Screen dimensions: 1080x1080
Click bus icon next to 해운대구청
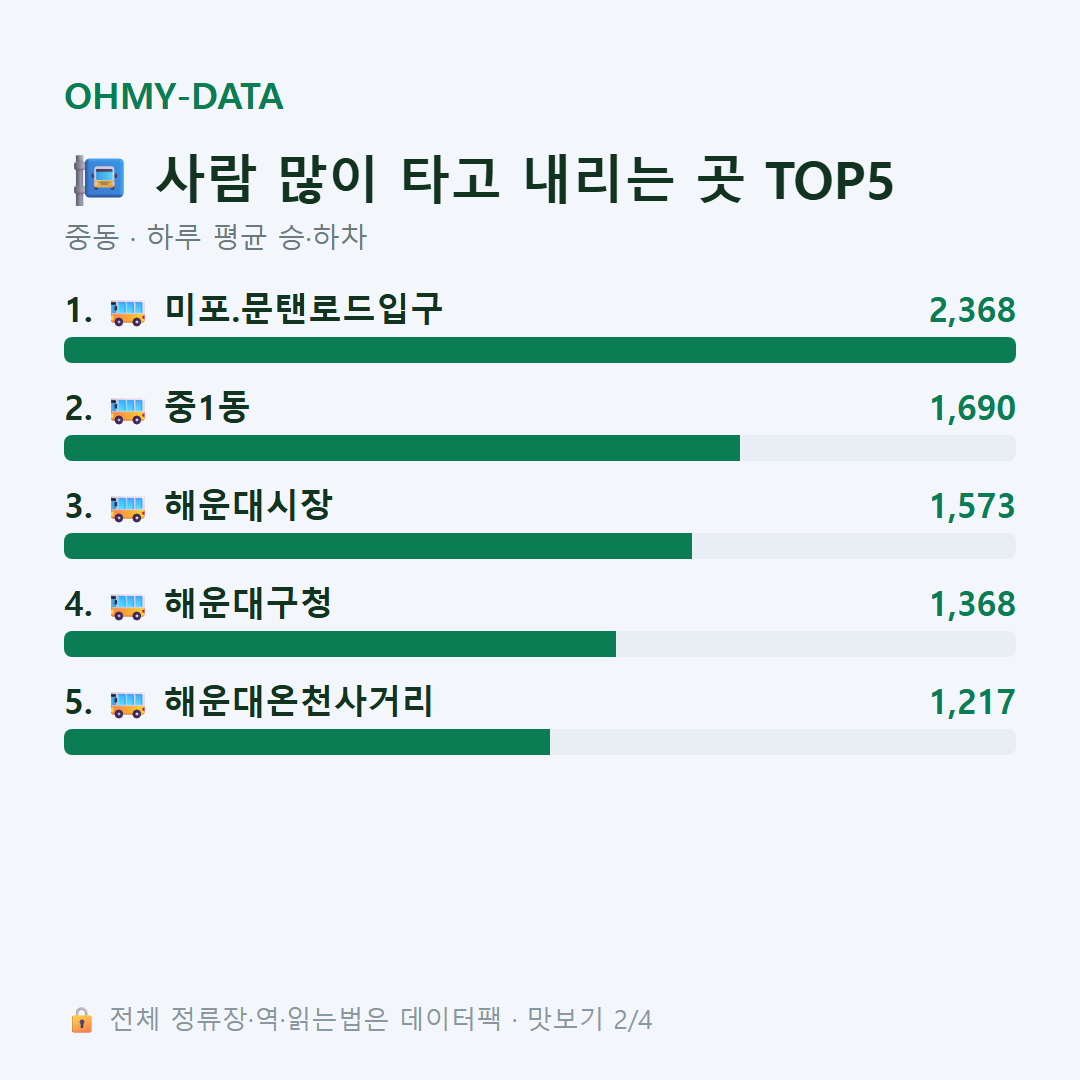point(128,606)
